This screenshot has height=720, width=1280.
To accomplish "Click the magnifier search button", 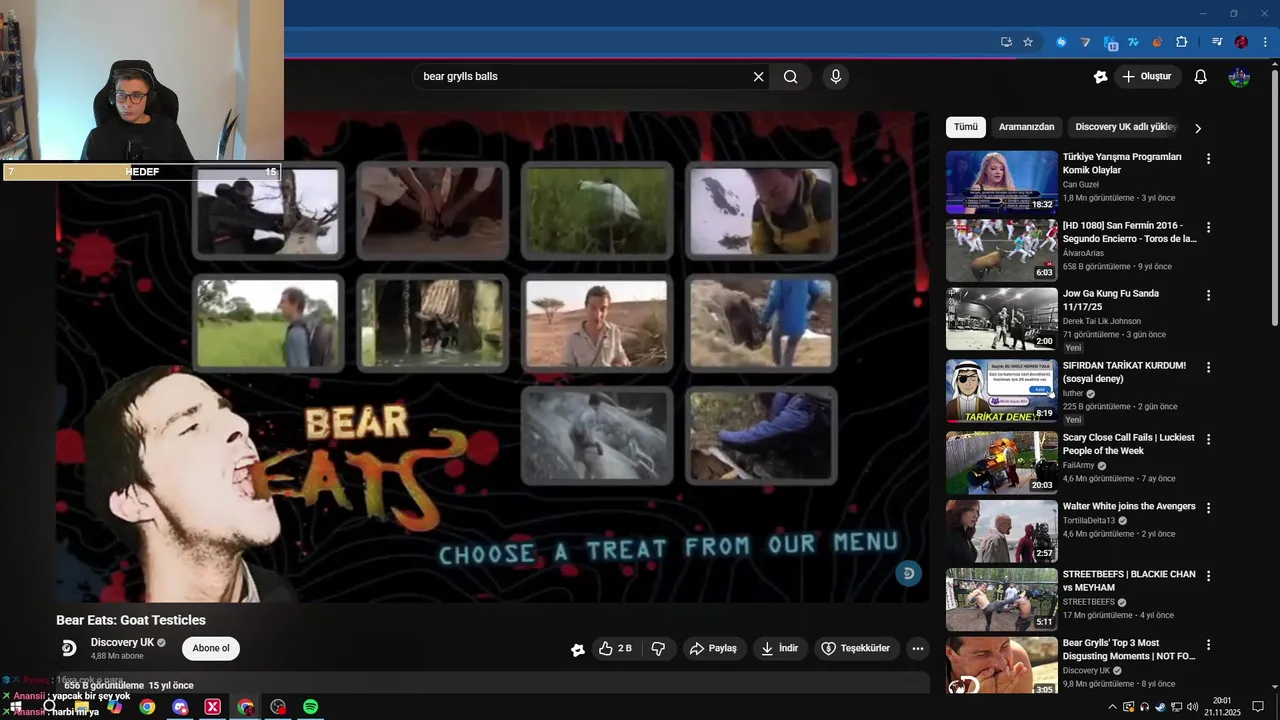I will (790, 77).
